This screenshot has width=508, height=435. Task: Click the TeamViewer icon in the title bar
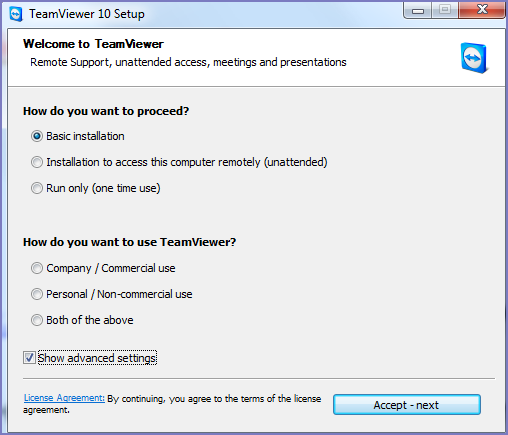[16, 14]
